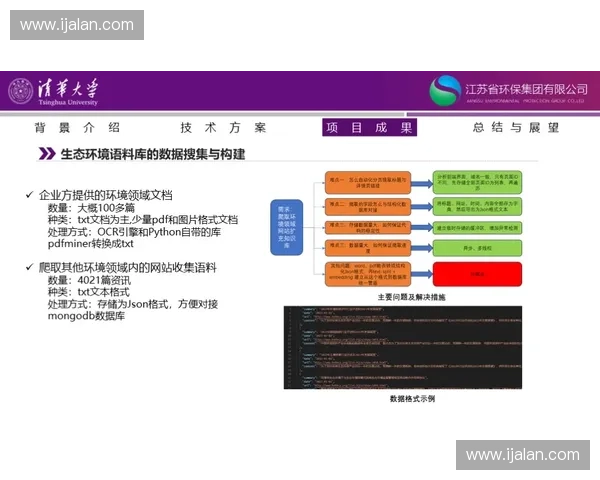
Task: Click the caption 数据格式示例
Action: tap(412, 398)
